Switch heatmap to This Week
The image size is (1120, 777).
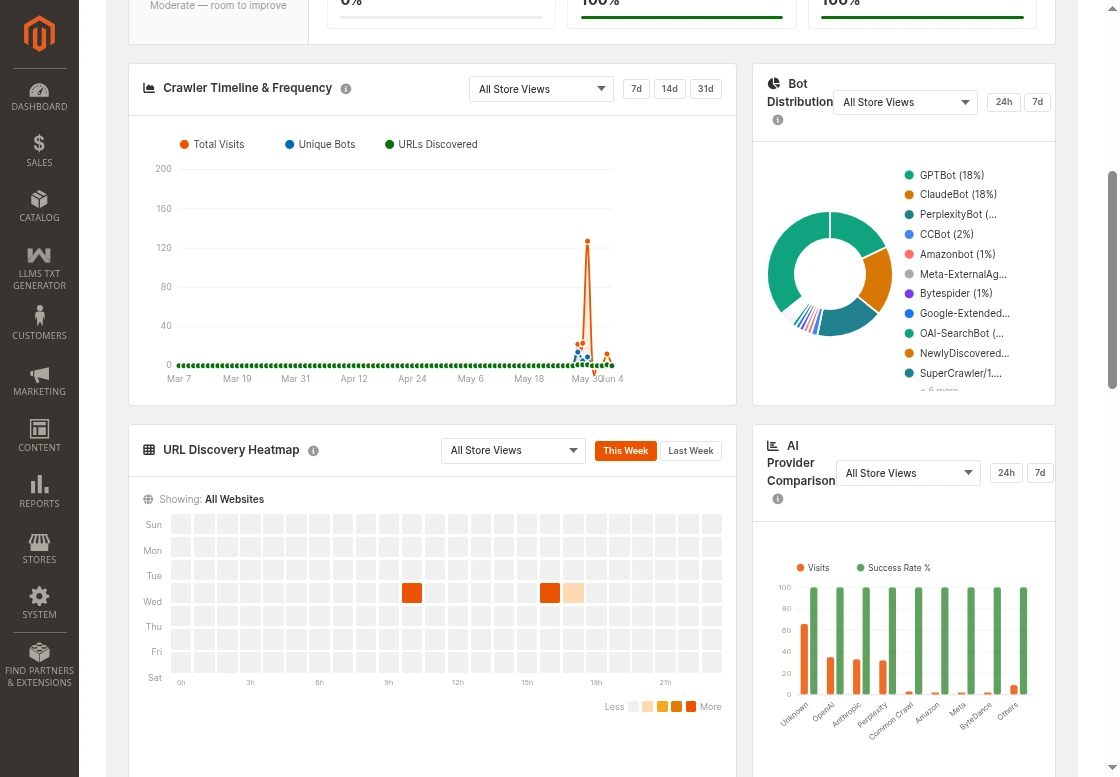coord(626,451)
